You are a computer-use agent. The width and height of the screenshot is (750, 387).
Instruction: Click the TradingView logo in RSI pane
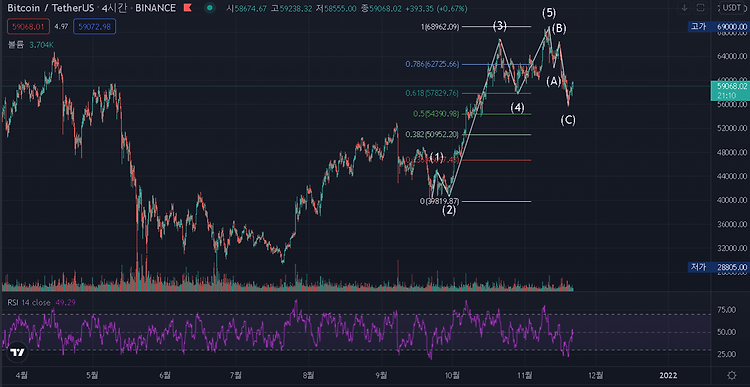point(18,353)
